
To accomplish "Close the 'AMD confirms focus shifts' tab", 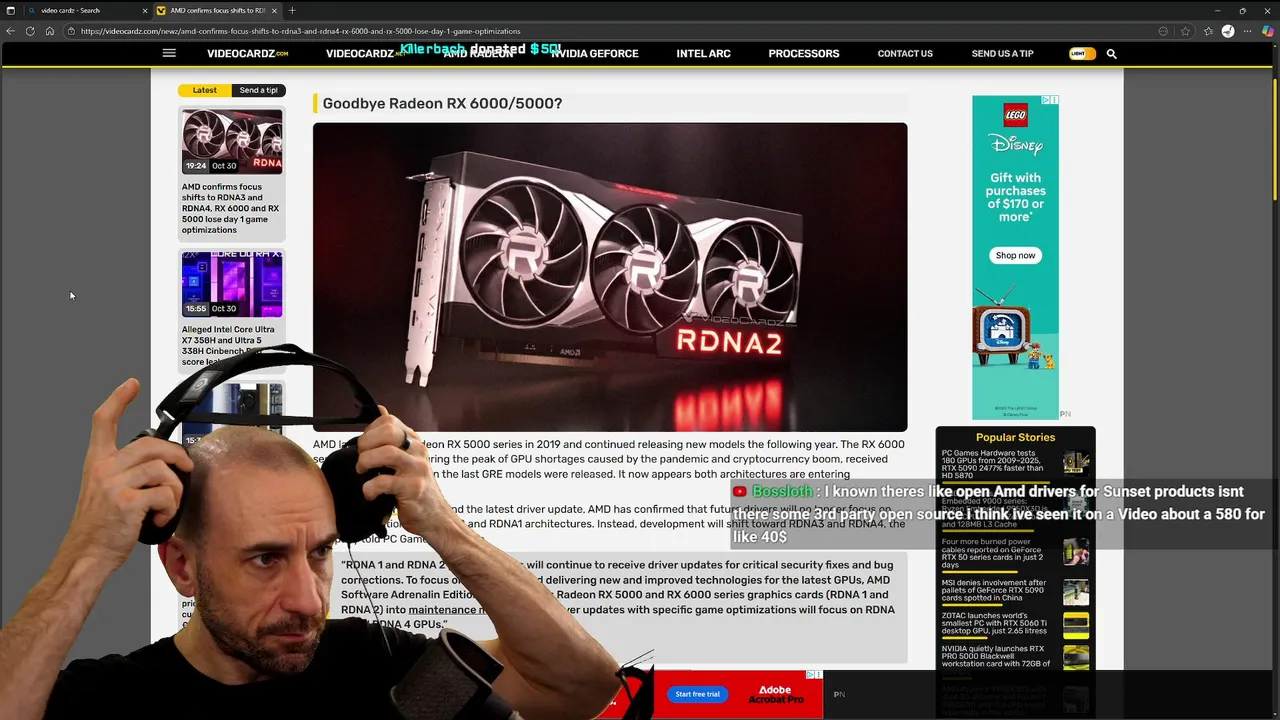I will (275, 10).
